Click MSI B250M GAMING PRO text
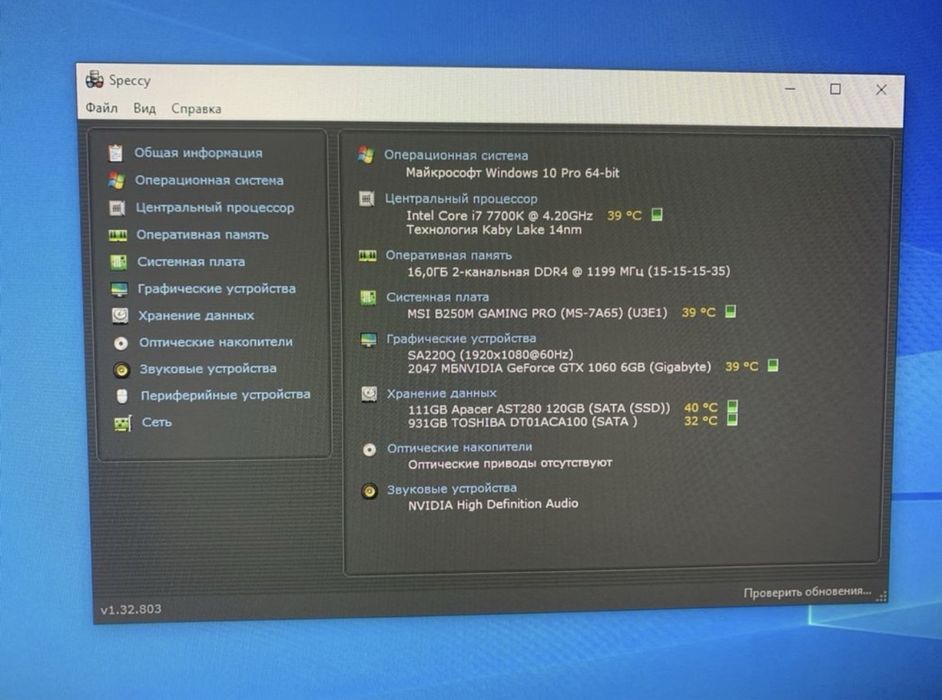 coord(537,313)
